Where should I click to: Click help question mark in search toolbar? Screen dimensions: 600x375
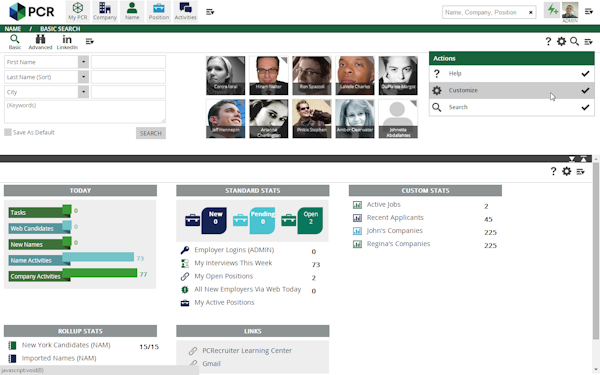548,41
